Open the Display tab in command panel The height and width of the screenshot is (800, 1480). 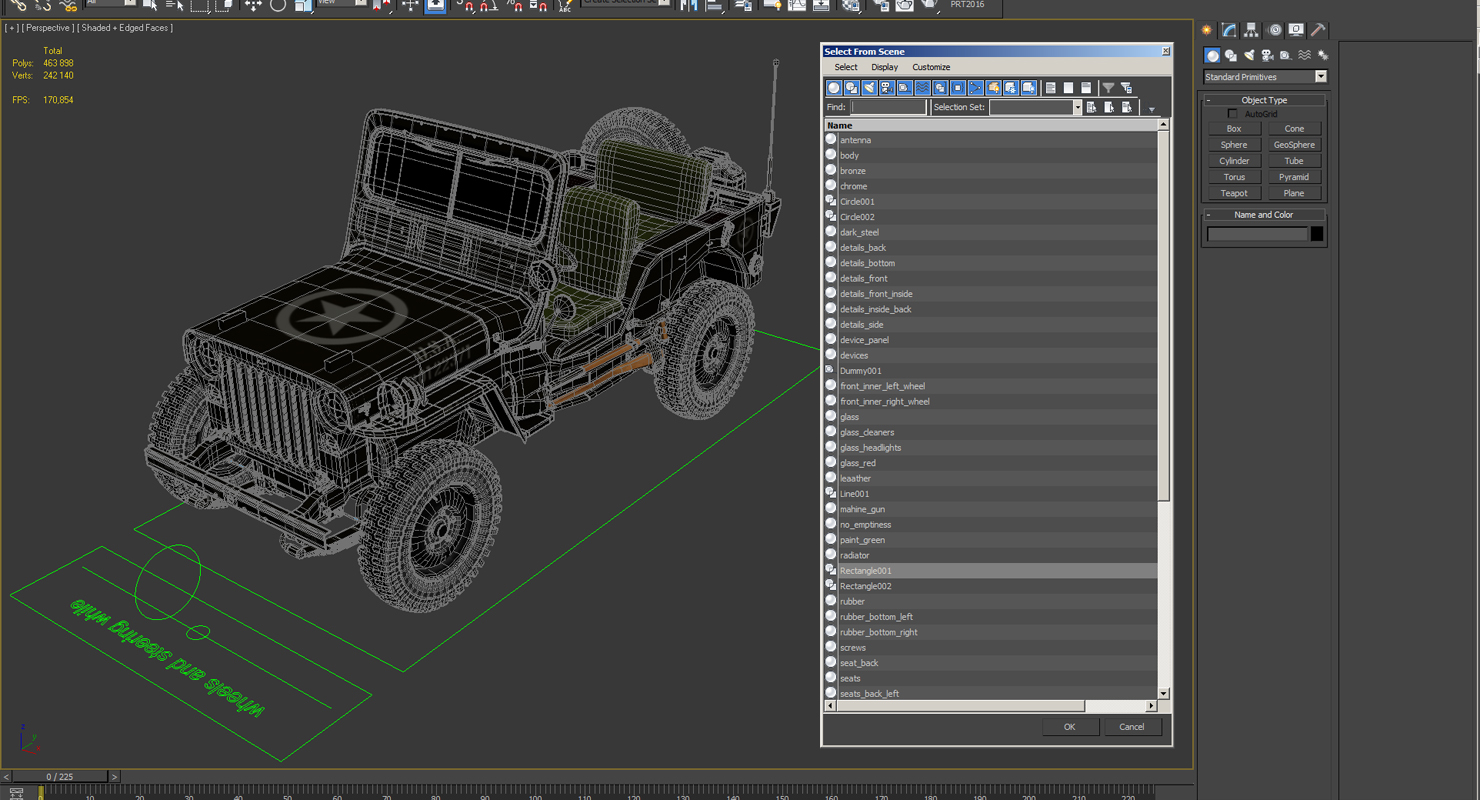1296,30
